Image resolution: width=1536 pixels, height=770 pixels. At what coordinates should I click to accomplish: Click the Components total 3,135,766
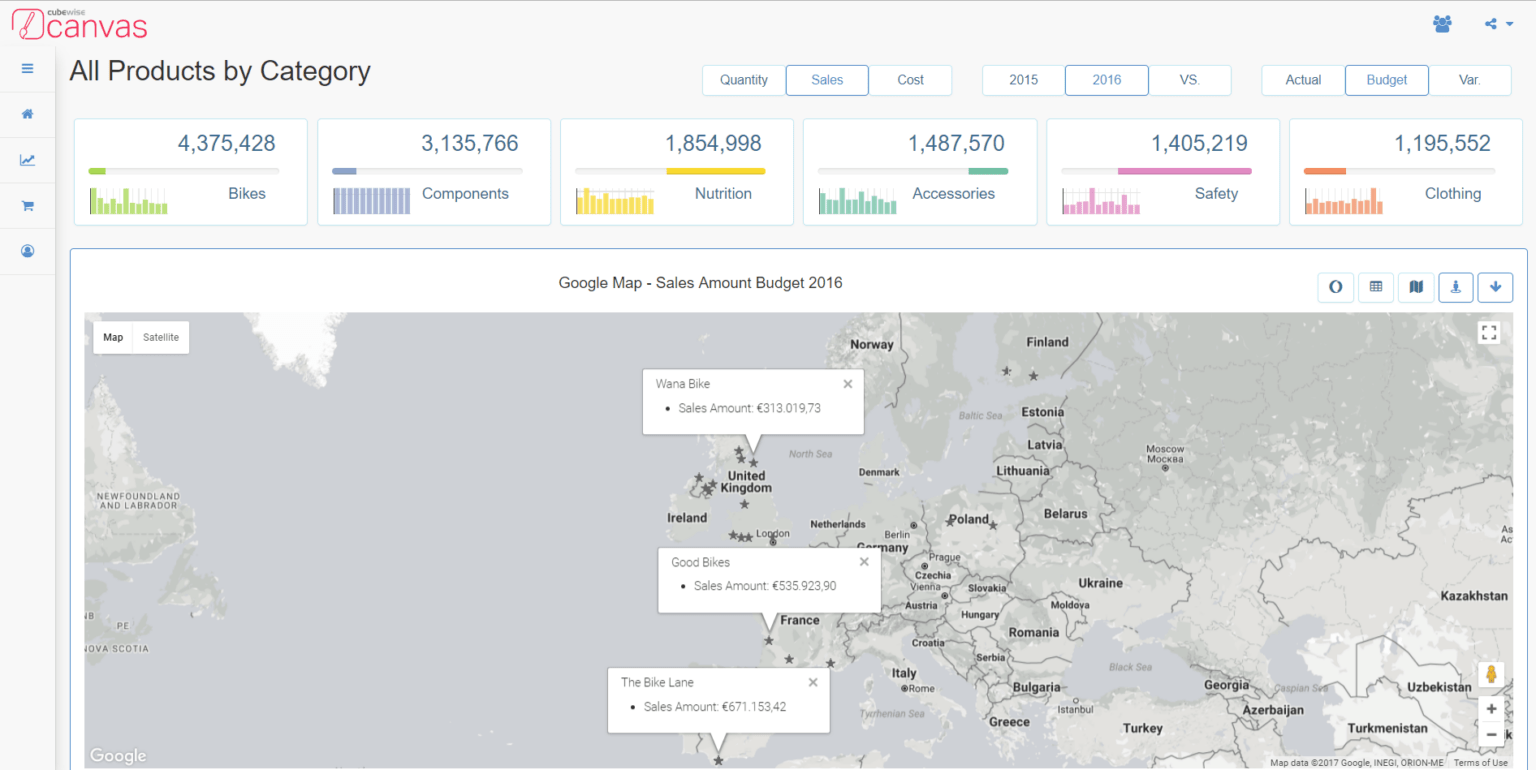tap(470, 143)
